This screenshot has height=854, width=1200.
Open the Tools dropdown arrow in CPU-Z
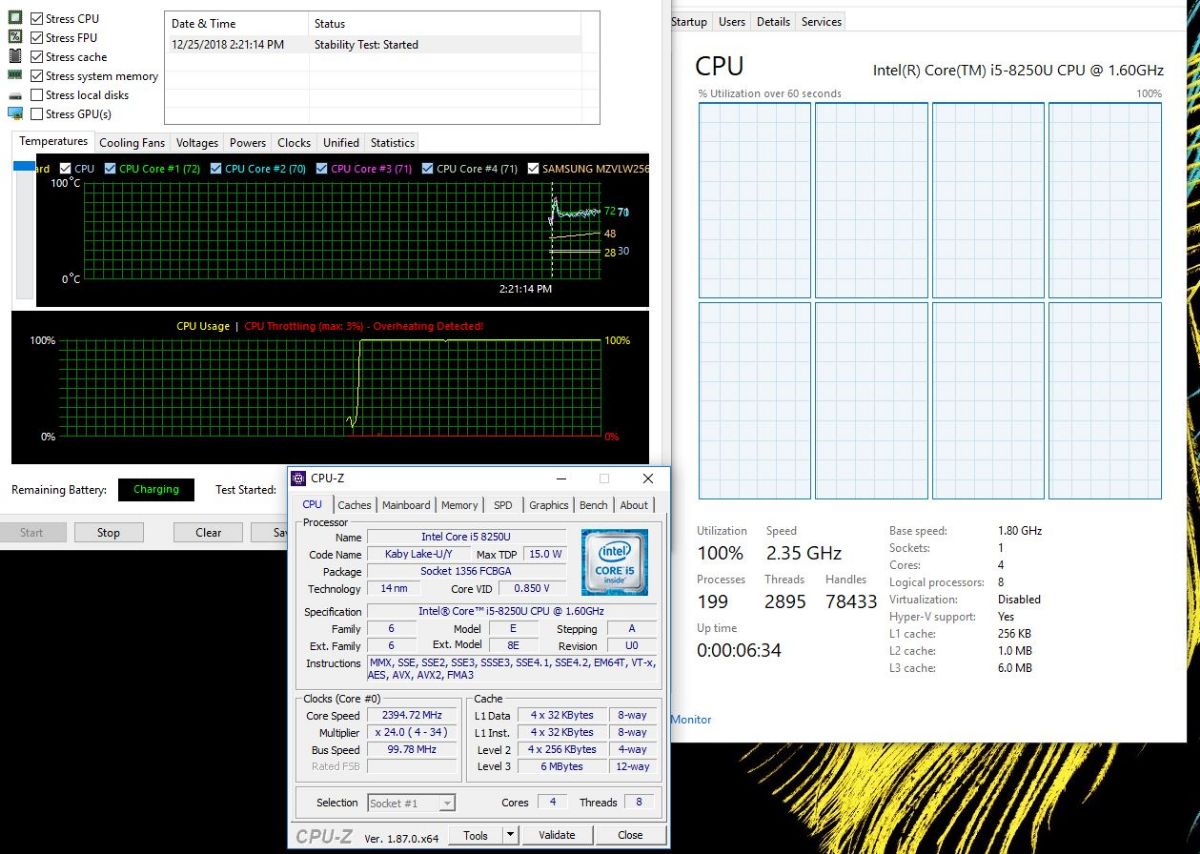pyautogui.click(x=510, y=835)
